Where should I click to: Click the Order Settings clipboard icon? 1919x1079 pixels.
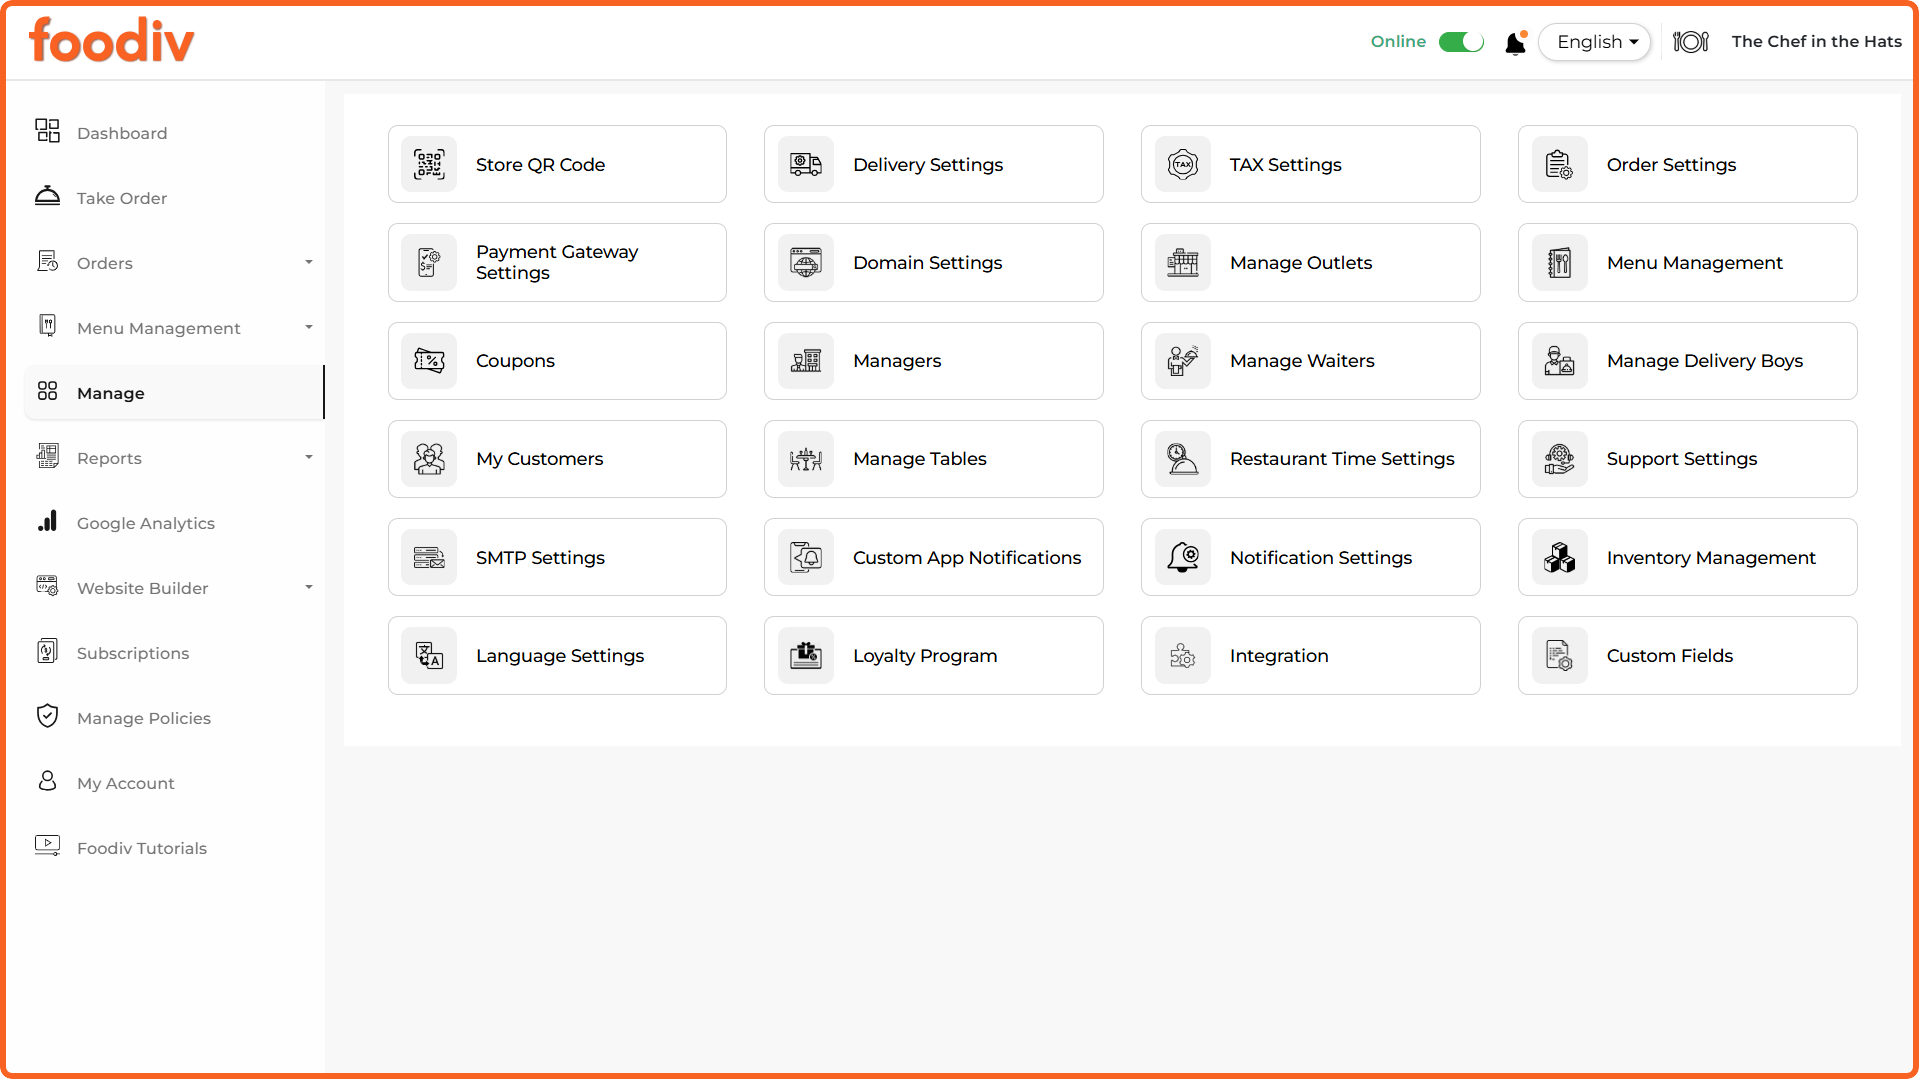tap(1560, 164)
